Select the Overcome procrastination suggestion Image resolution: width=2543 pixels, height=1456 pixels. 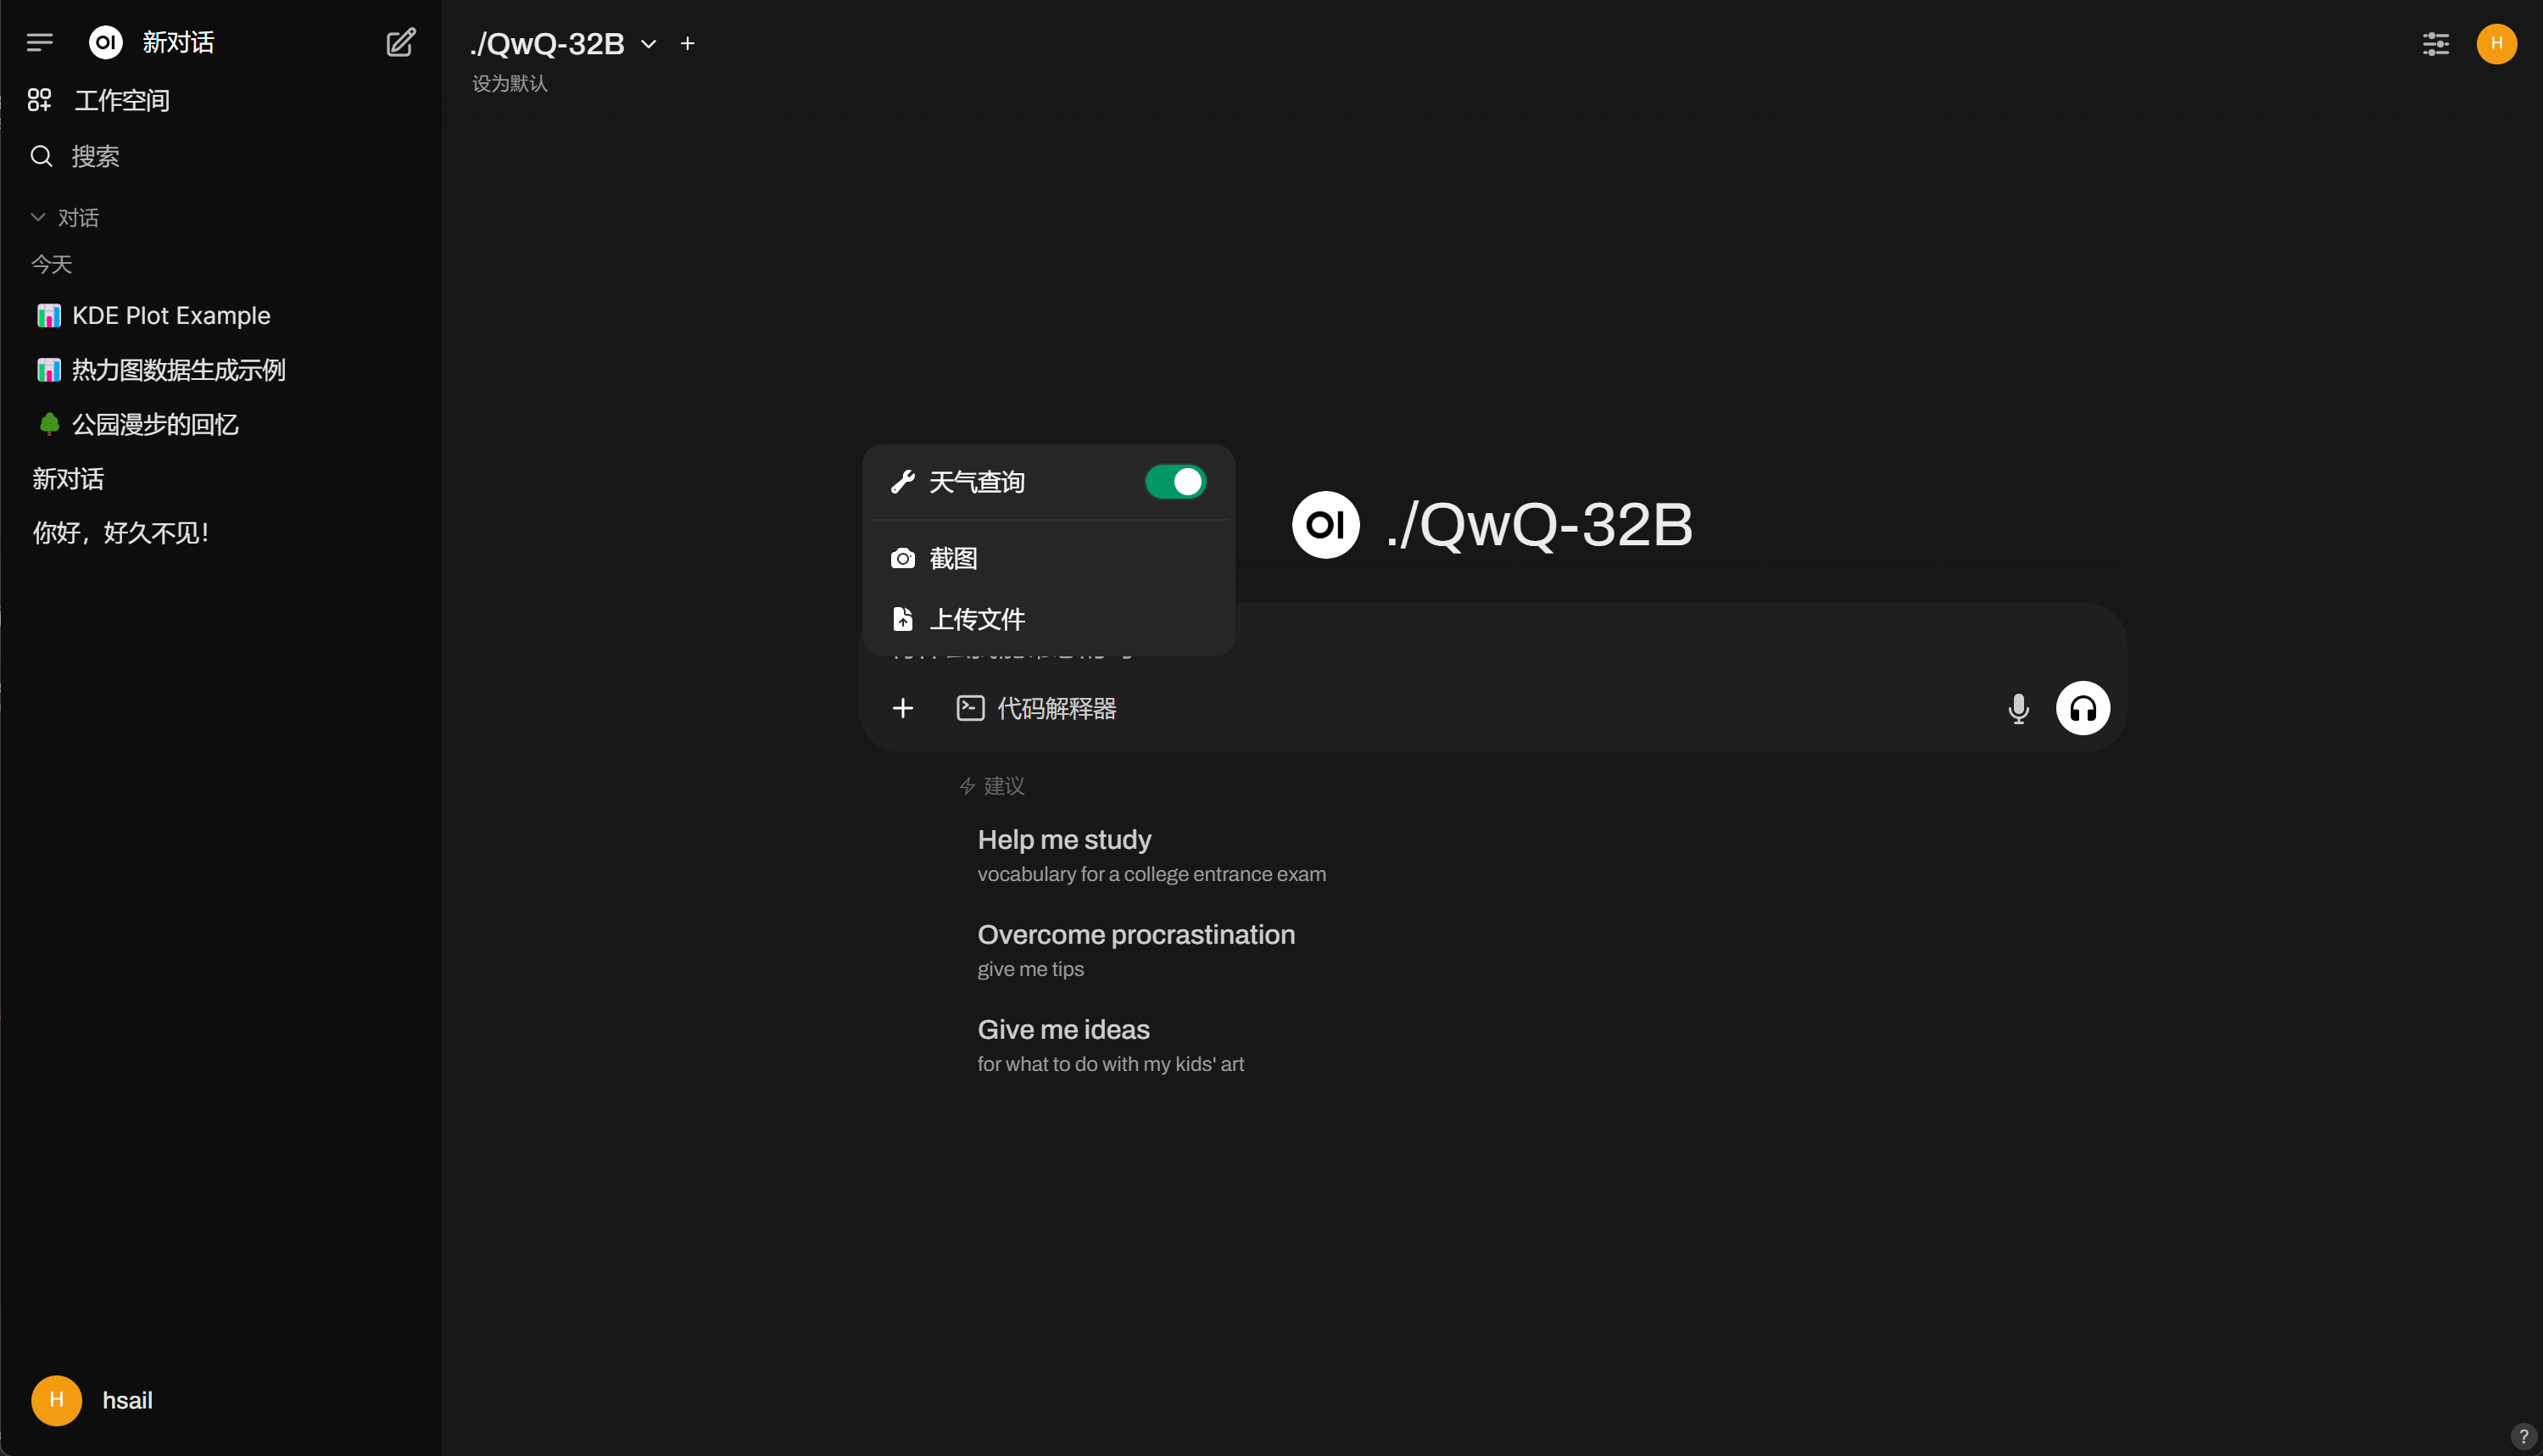(x=1135, y=950)
